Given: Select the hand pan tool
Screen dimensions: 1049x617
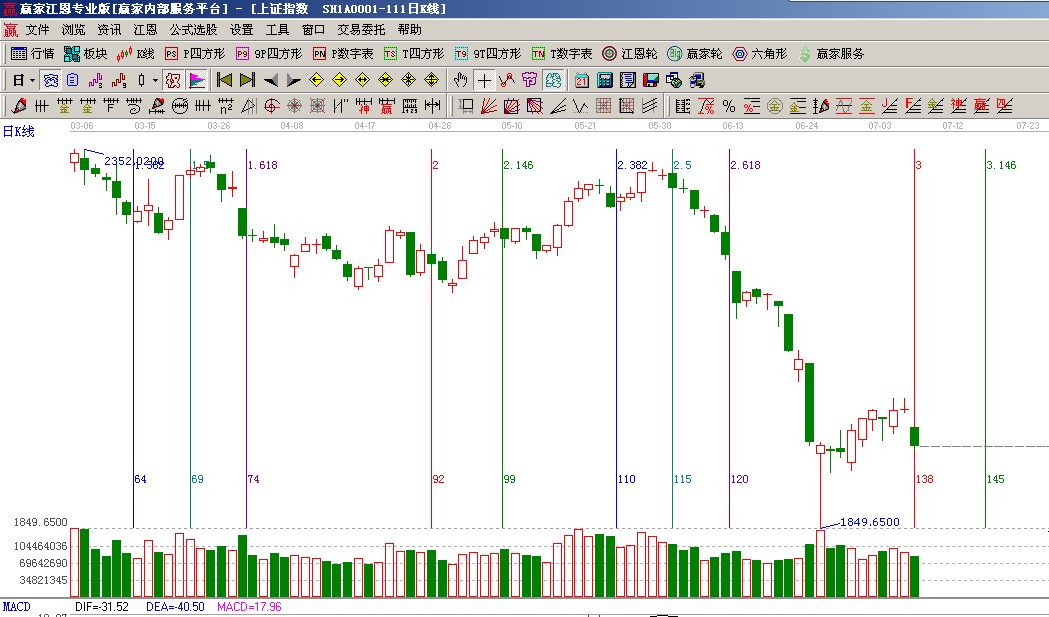Looking at the screenshot, I should 460,80.
